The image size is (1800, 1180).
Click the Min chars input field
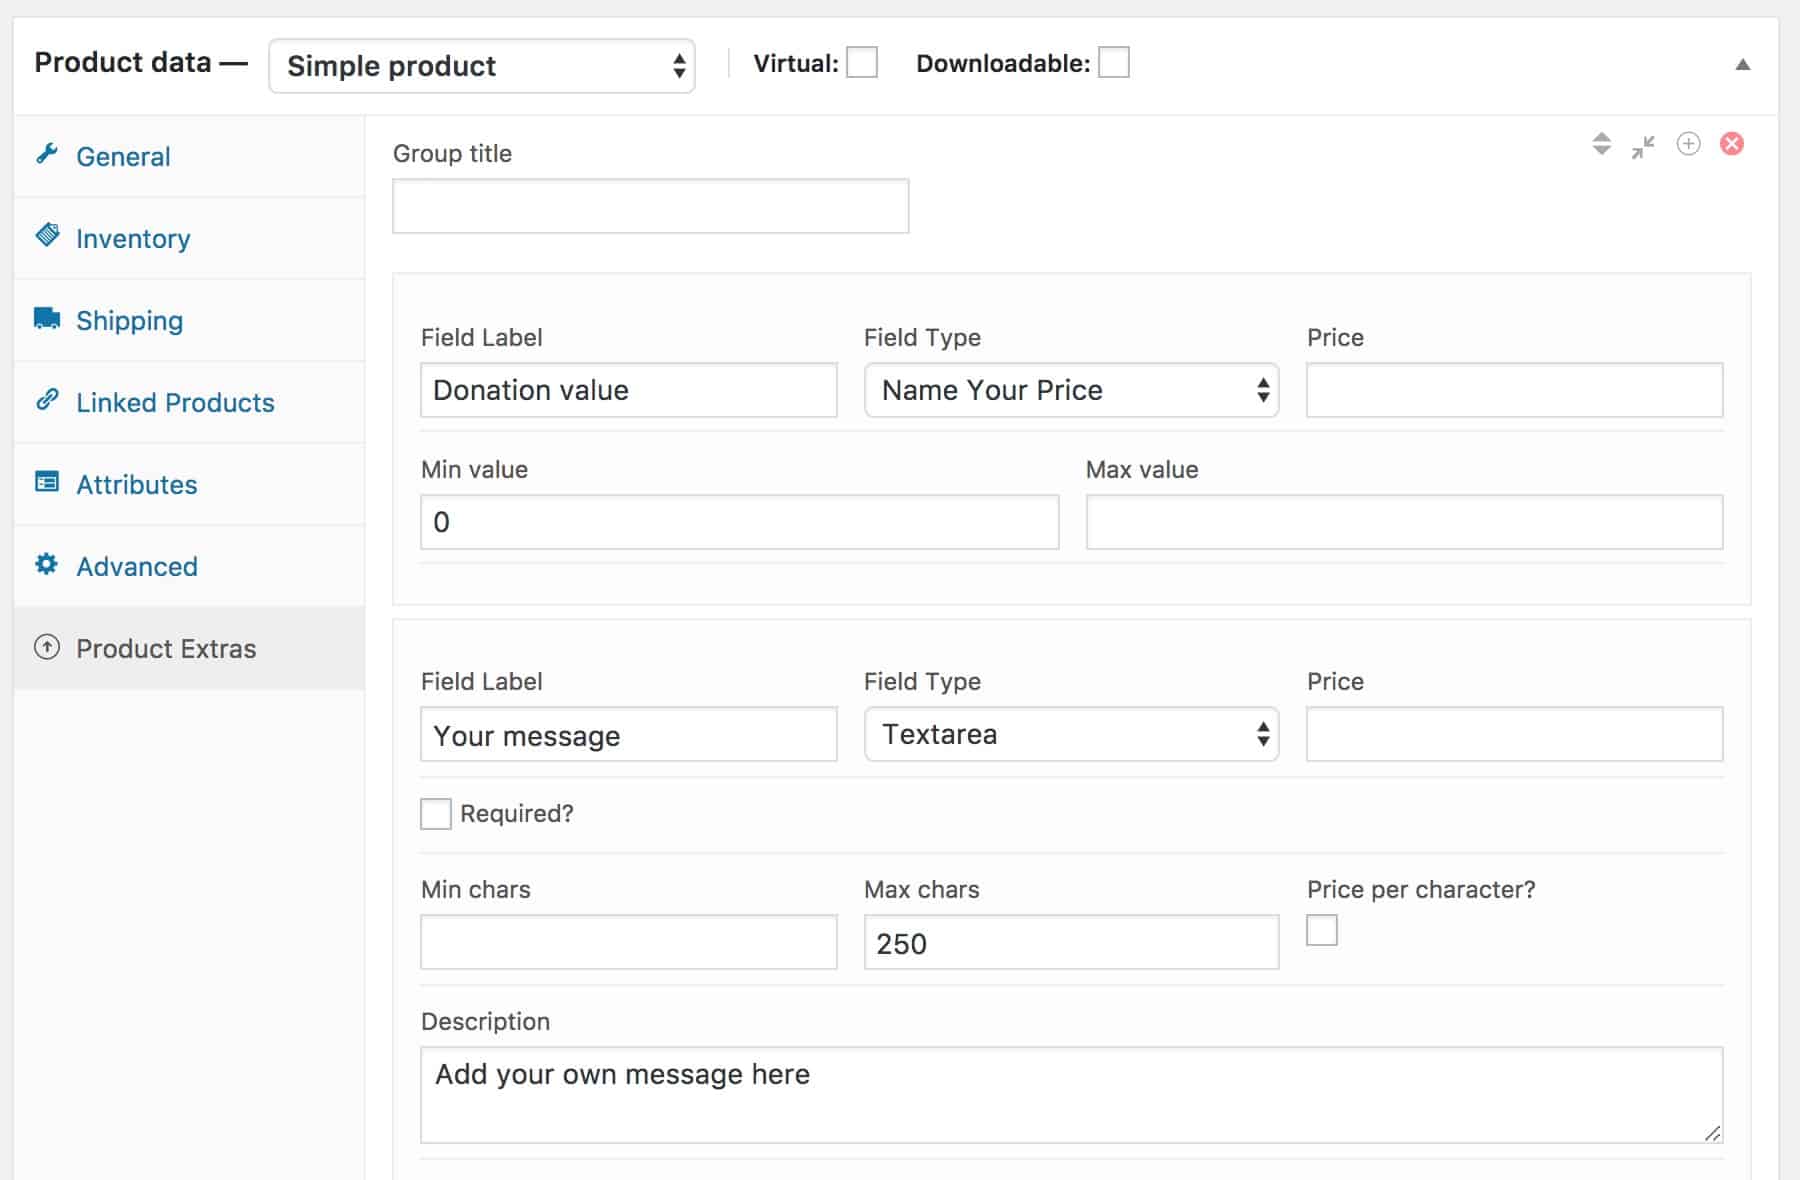[x=629, y=942]
